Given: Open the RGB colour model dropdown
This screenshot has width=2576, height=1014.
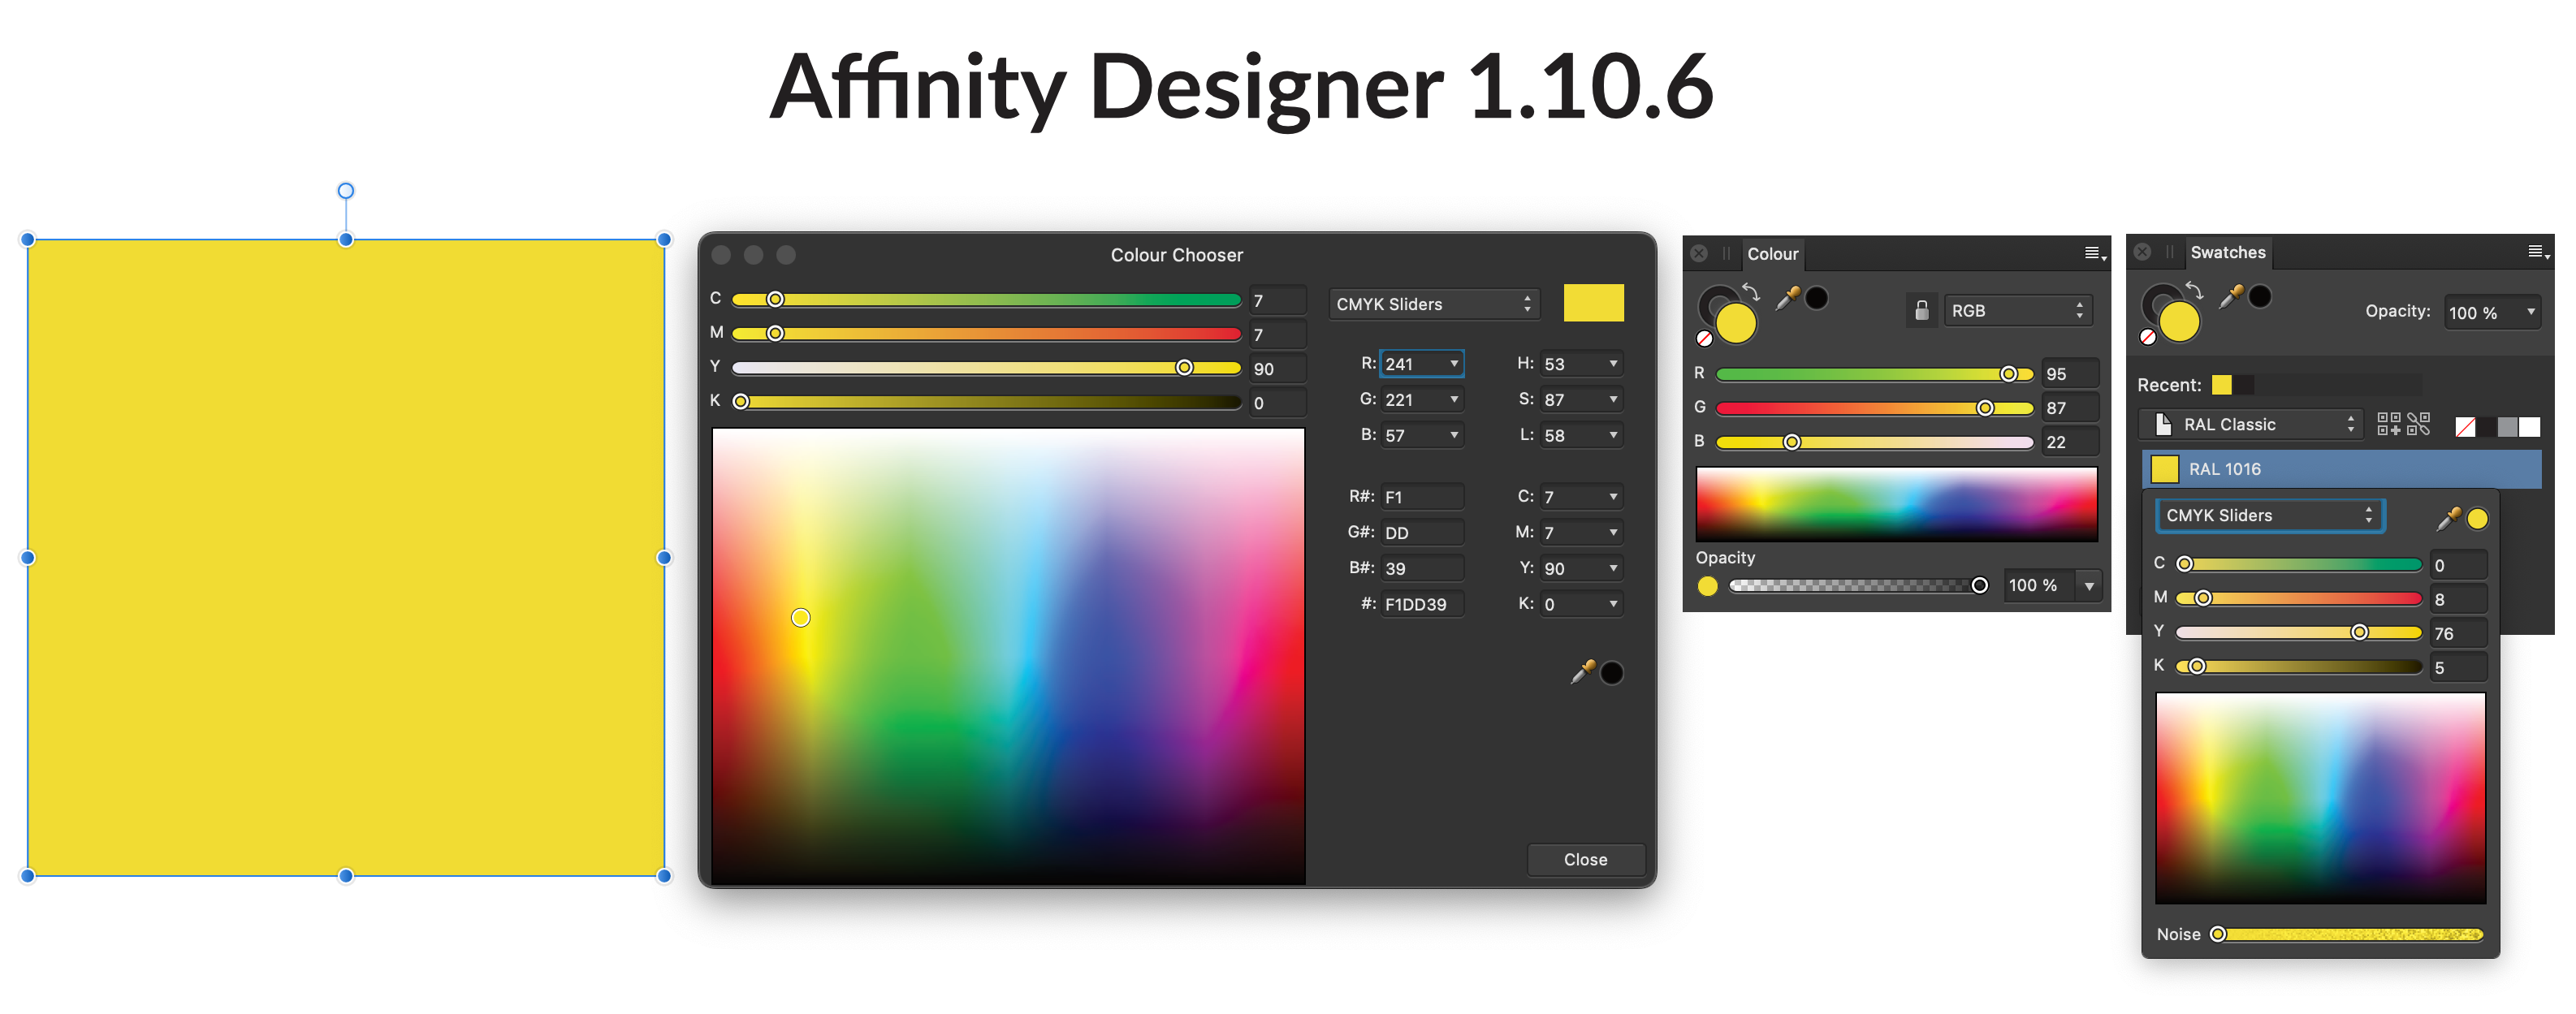Looking at the screenshot, I should 2018,311.
